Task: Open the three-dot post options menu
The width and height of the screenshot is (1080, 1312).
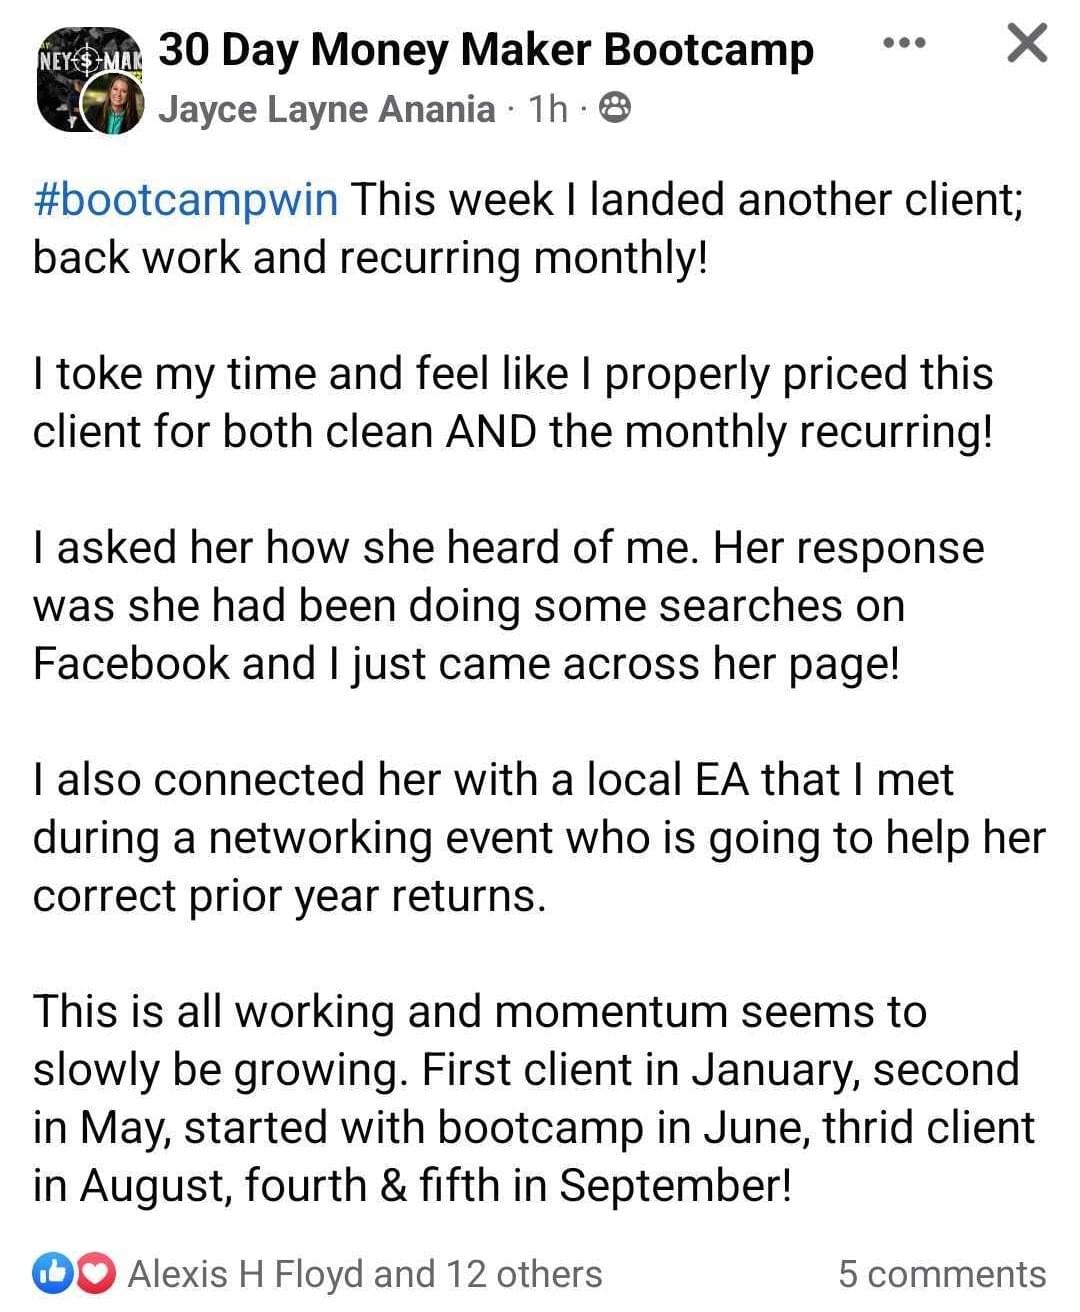Action: (905, 44)
